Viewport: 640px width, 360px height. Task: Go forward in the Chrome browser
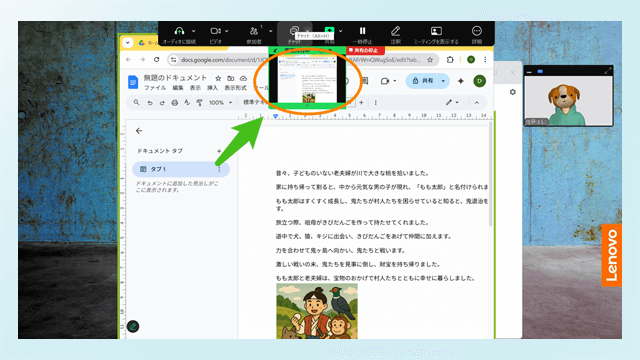coord(142,60)
